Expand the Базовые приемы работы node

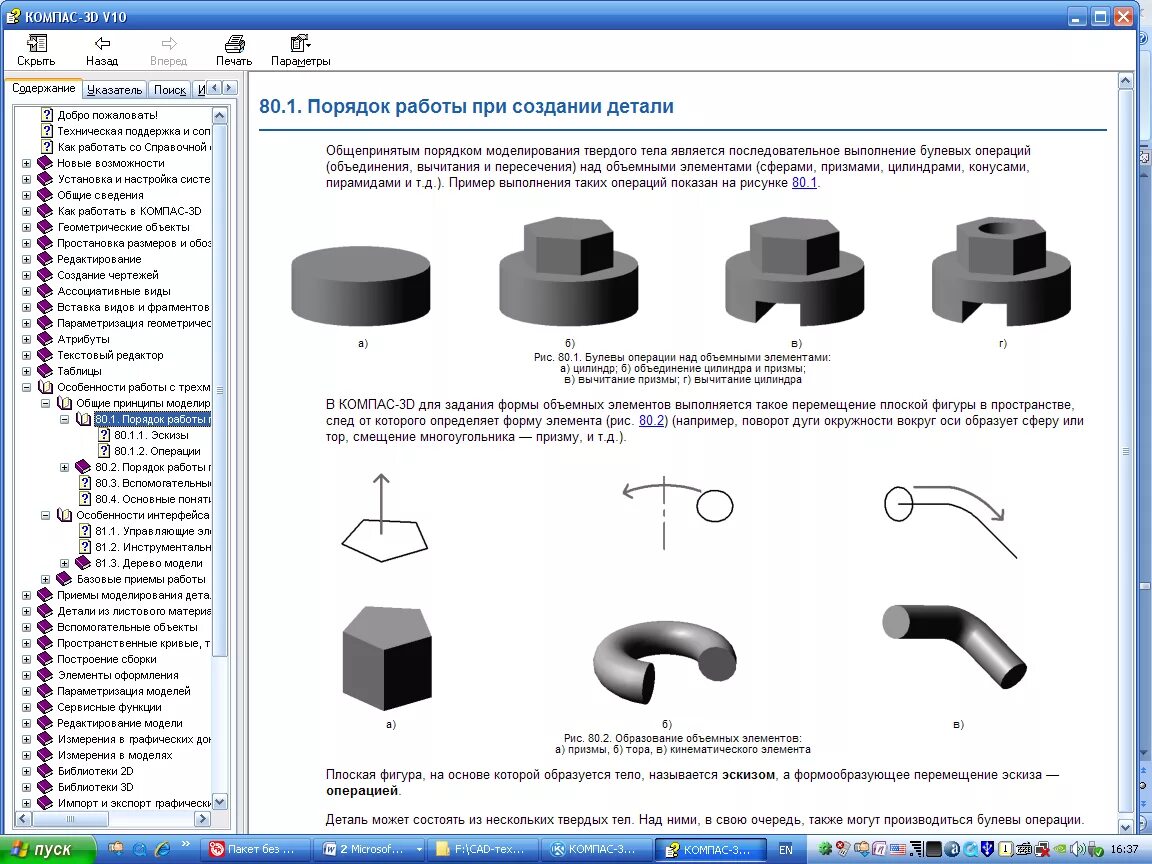[x=46, y=579]
